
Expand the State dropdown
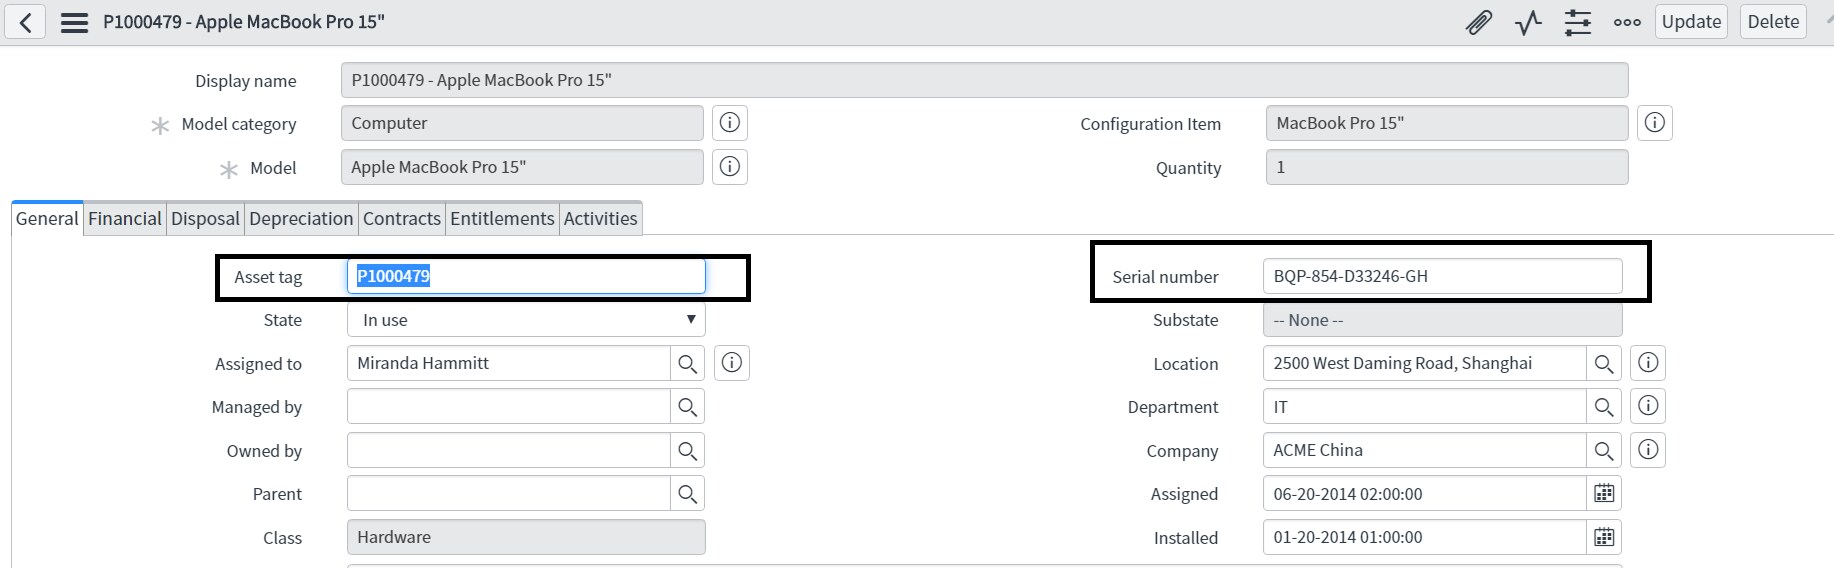pyautogui.click(x=526, y=320)
